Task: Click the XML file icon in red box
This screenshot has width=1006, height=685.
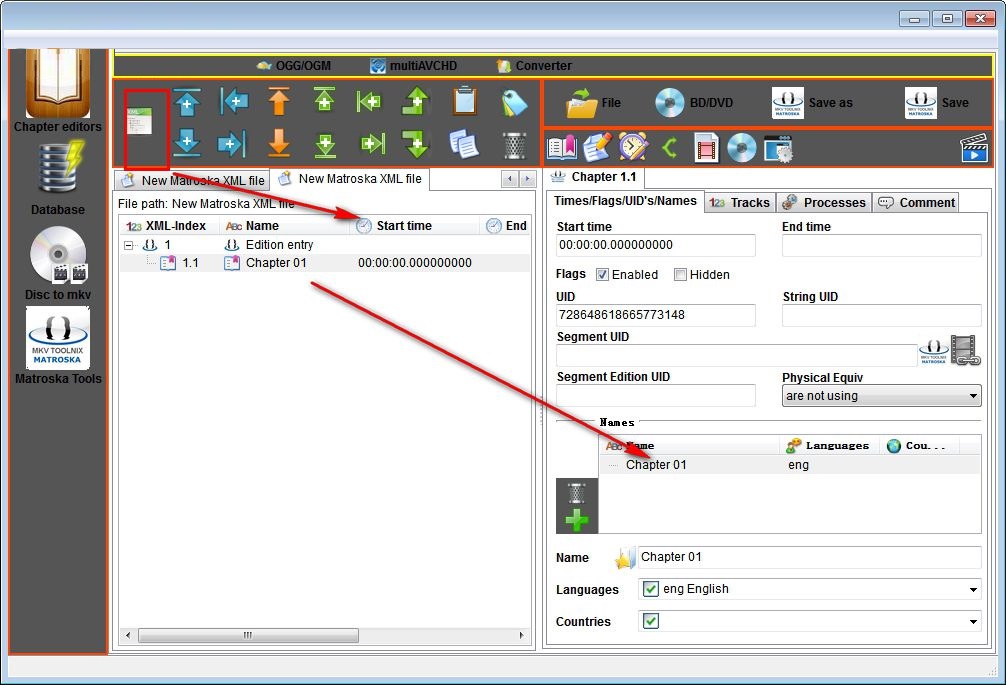Action: 139,118
